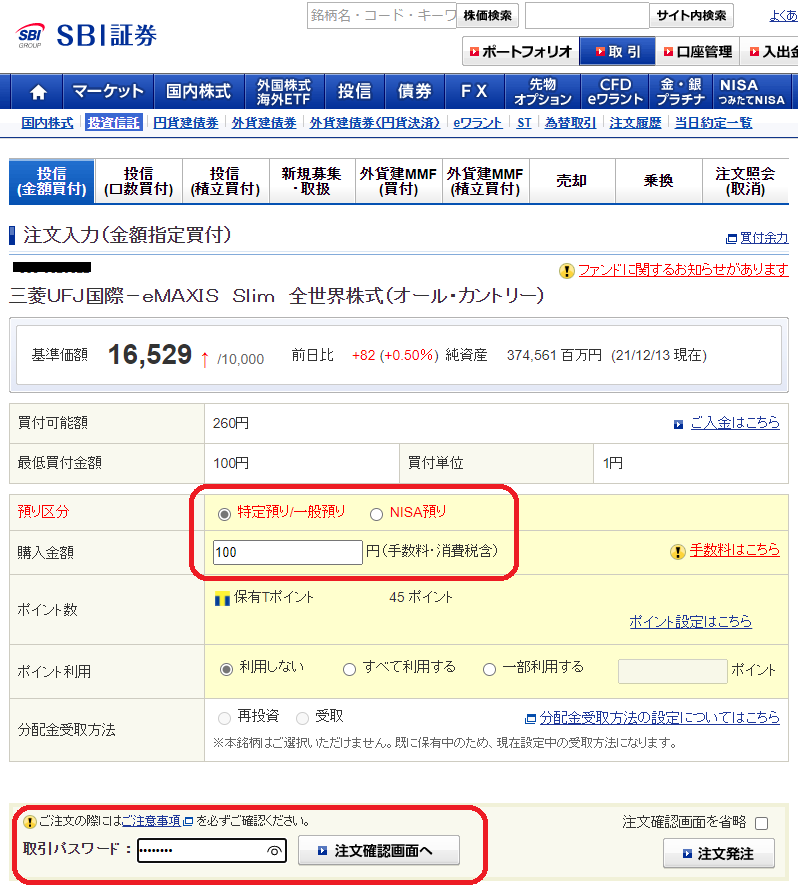Select 利用しない for point usage
Screen dimensions: 798x891
coord(226,669)
